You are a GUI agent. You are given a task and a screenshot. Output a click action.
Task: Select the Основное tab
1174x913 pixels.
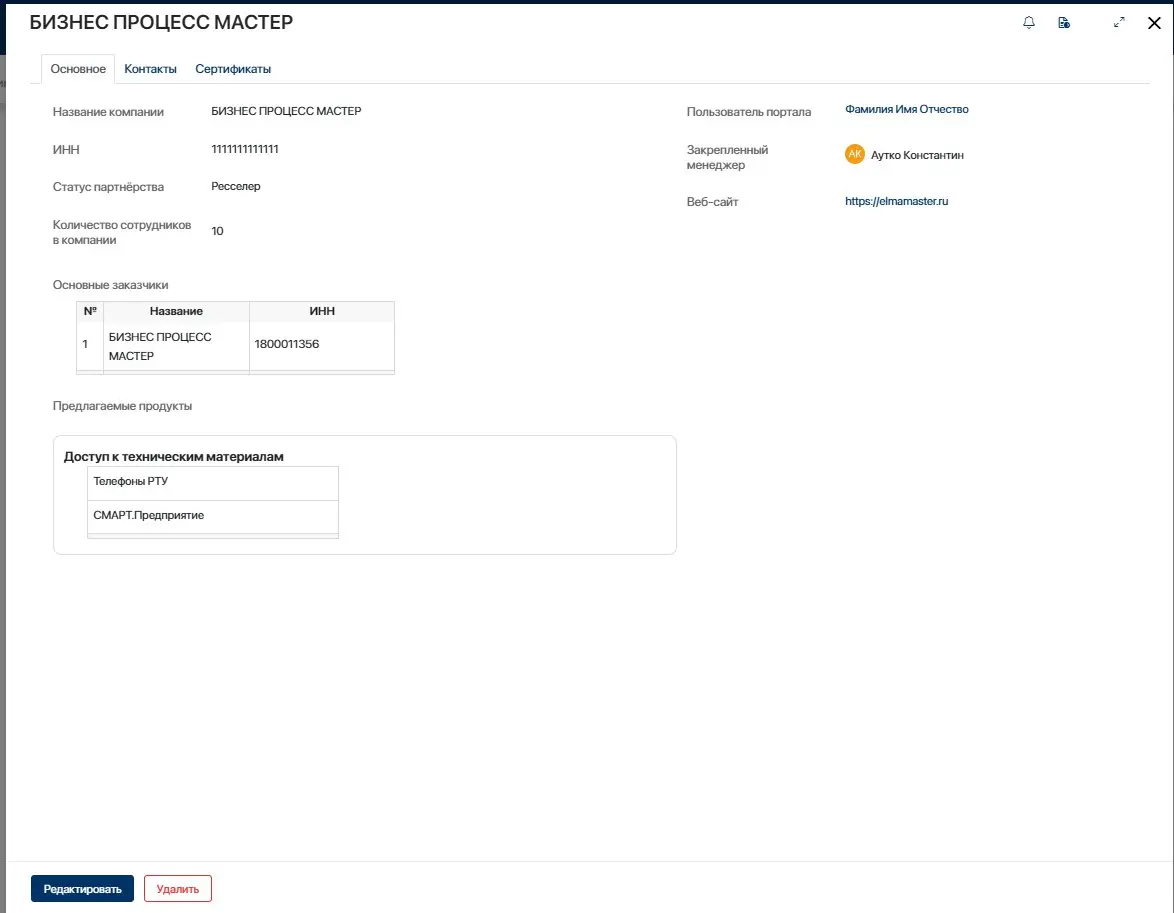(78, 69)
